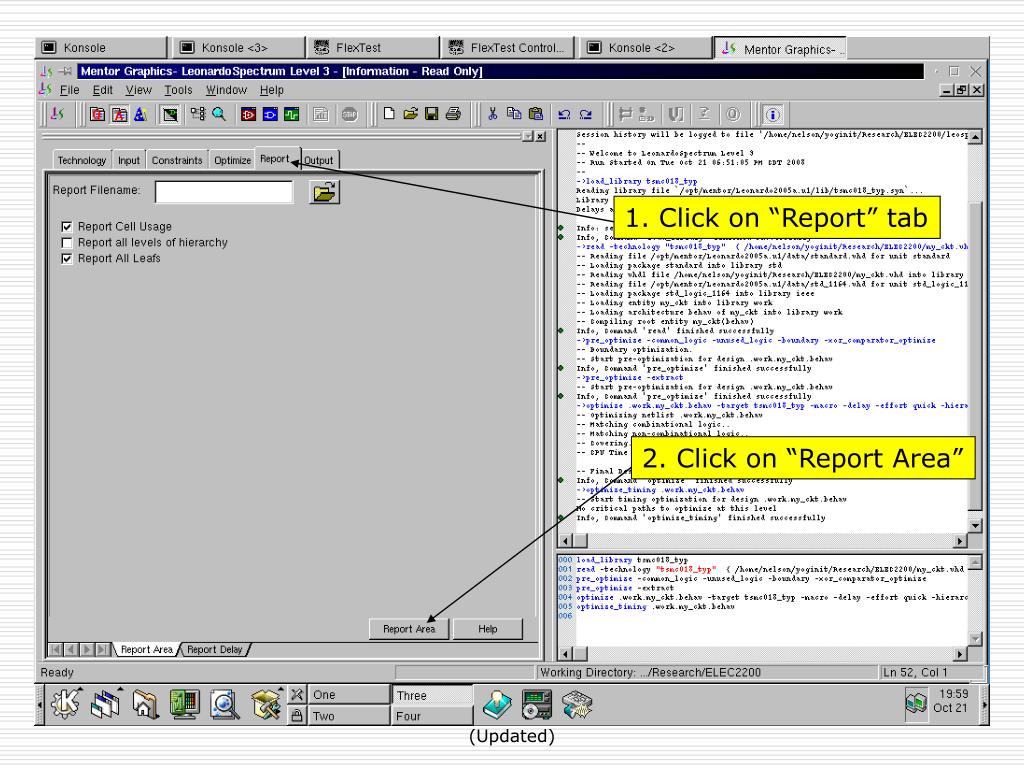Click the Copy toolbar icon
The image size is (1024, 768).
coord(514,114)
